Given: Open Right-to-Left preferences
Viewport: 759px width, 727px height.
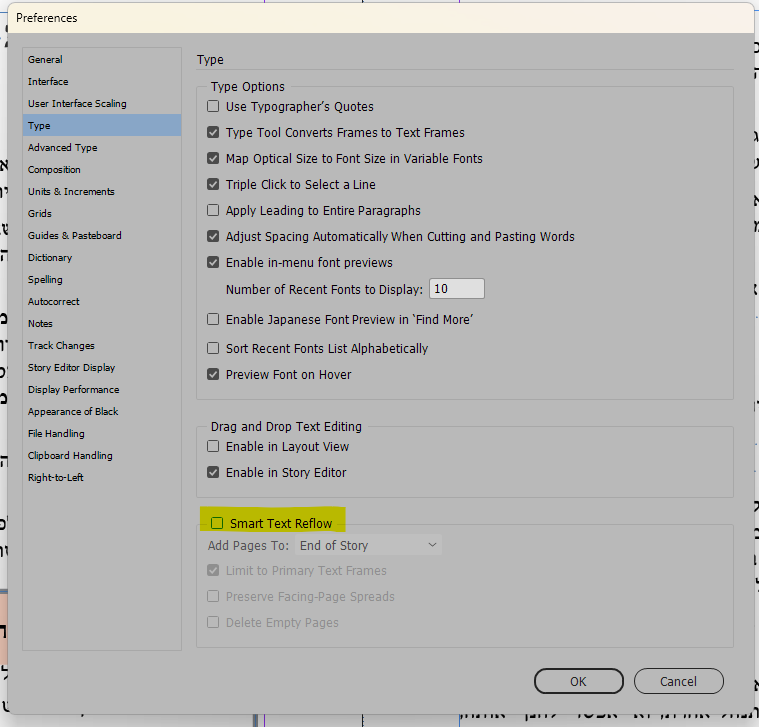Looking at the screenshot, I should pos(102,478).
